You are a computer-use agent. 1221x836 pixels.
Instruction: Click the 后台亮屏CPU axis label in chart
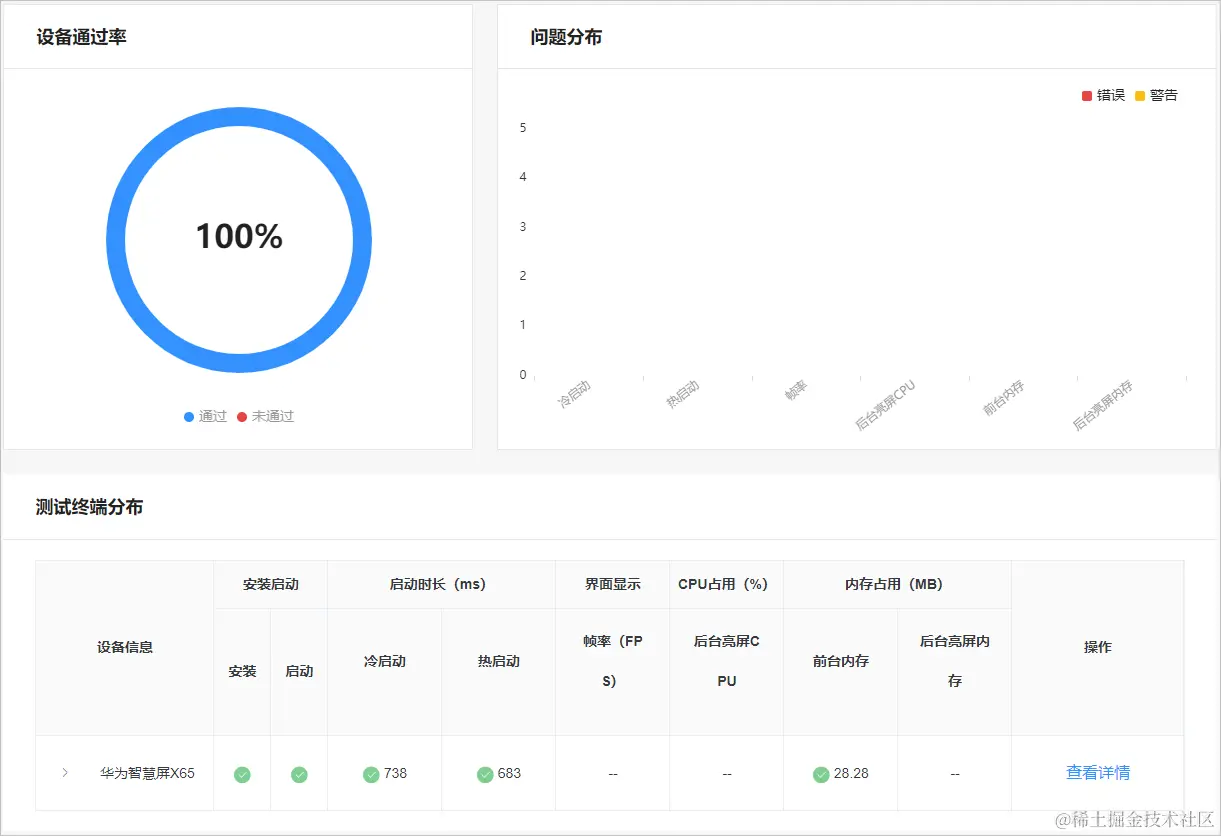click(x=886, y=405)
